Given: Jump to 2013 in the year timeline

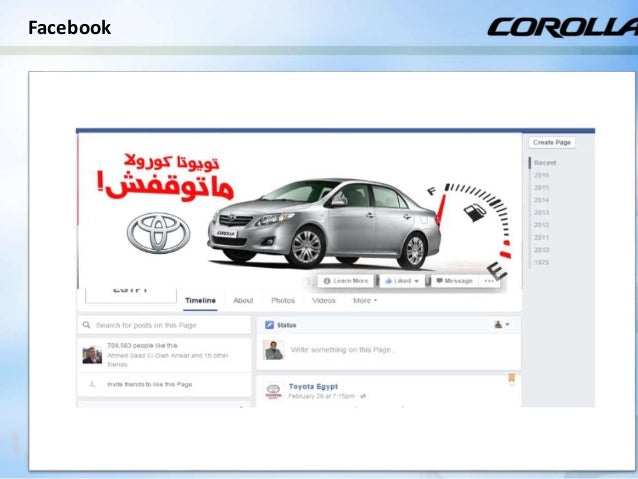Looking at the screenshot, I should [541, 212].
